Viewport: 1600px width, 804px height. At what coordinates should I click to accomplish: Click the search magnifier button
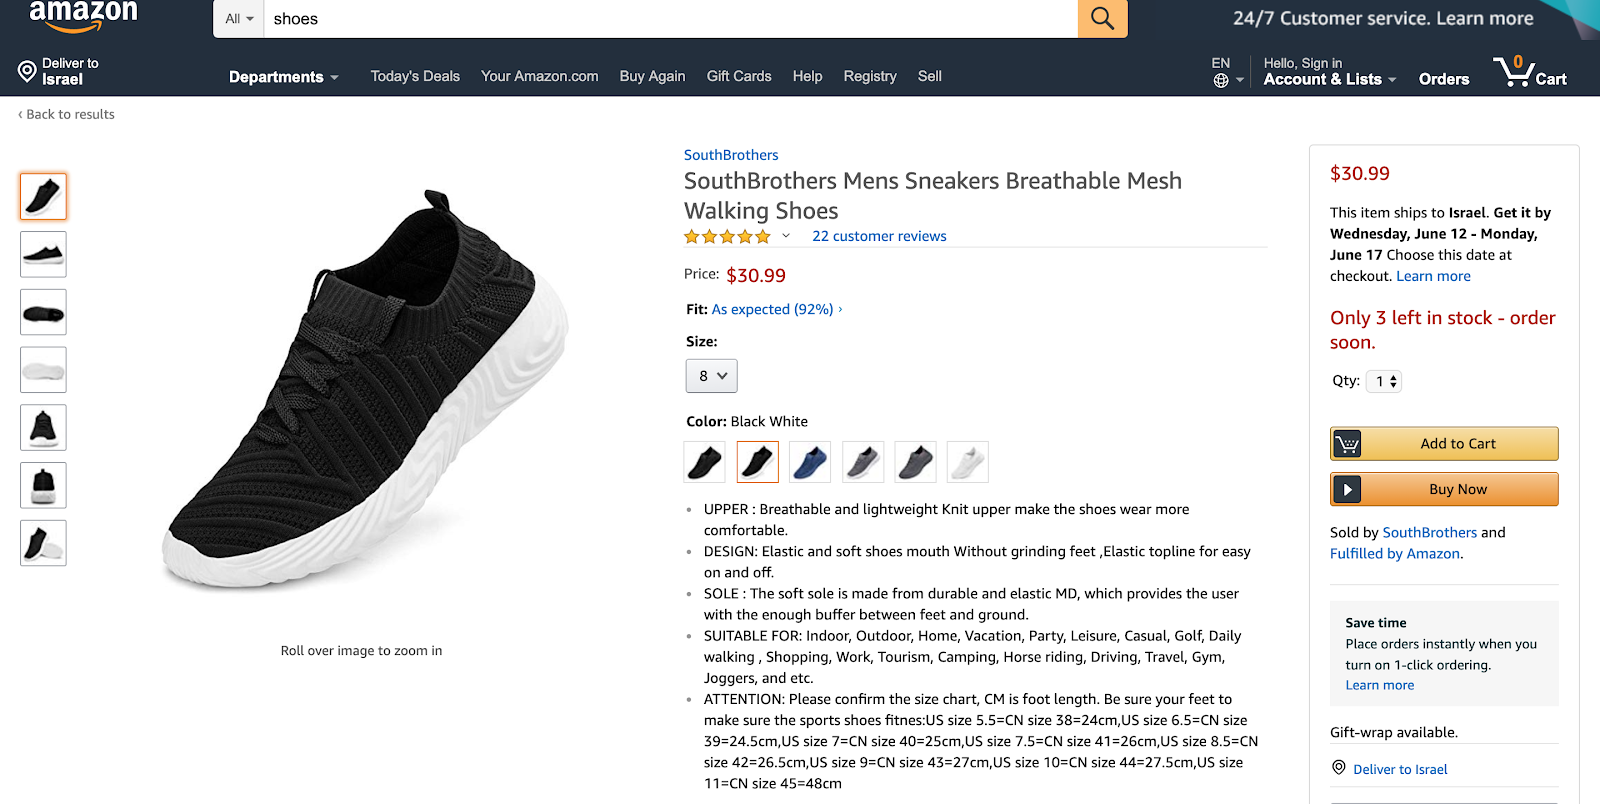[1102, 18]
